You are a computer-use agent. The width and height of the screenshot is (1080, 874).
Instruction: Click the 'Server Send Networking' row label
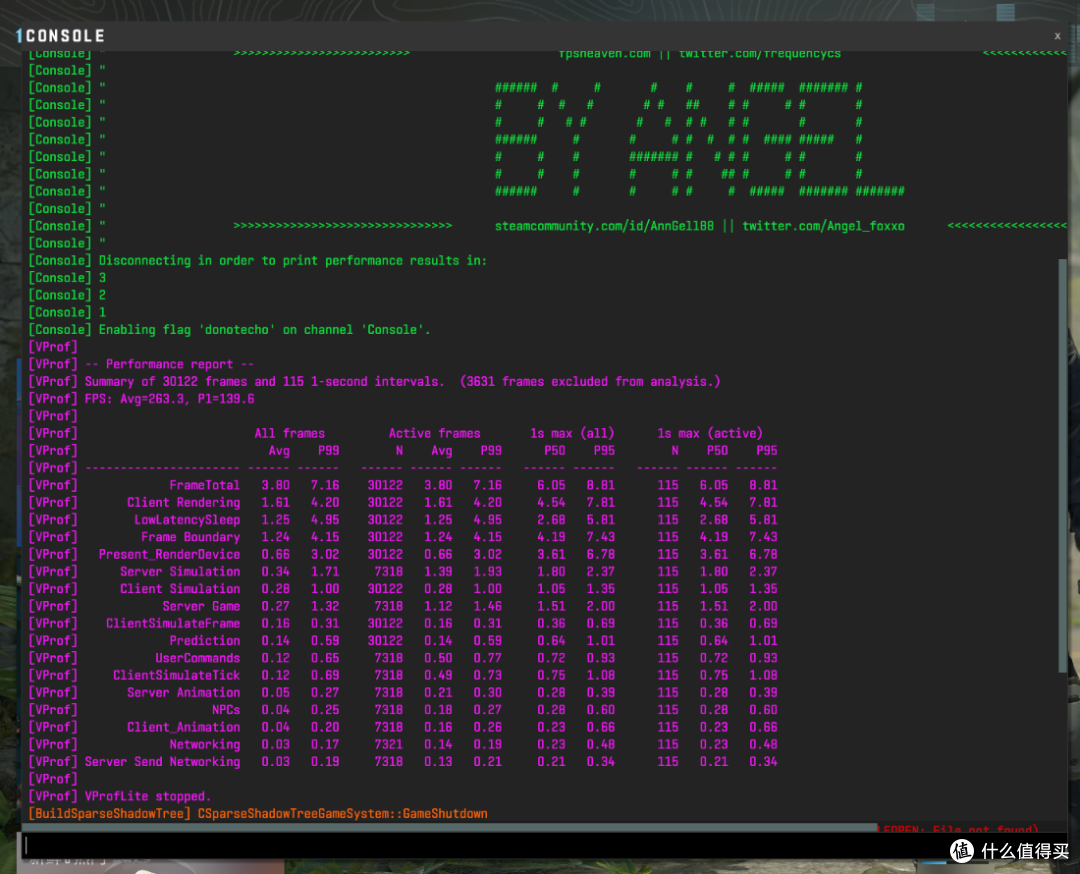point(163,762)
